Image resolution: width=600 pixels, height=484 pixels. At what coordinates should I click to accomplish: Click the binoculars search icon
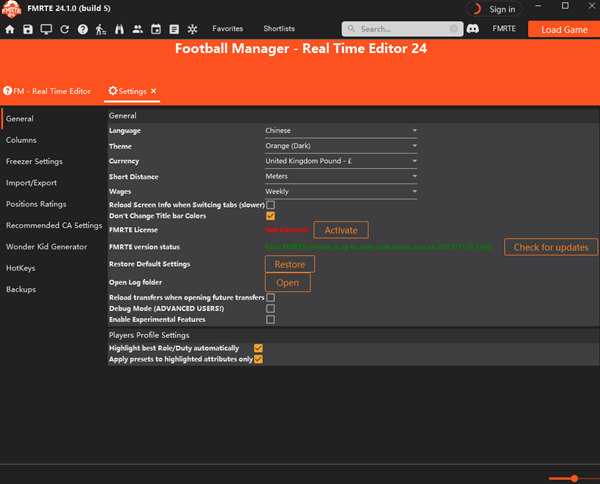[x=119, y=29]
